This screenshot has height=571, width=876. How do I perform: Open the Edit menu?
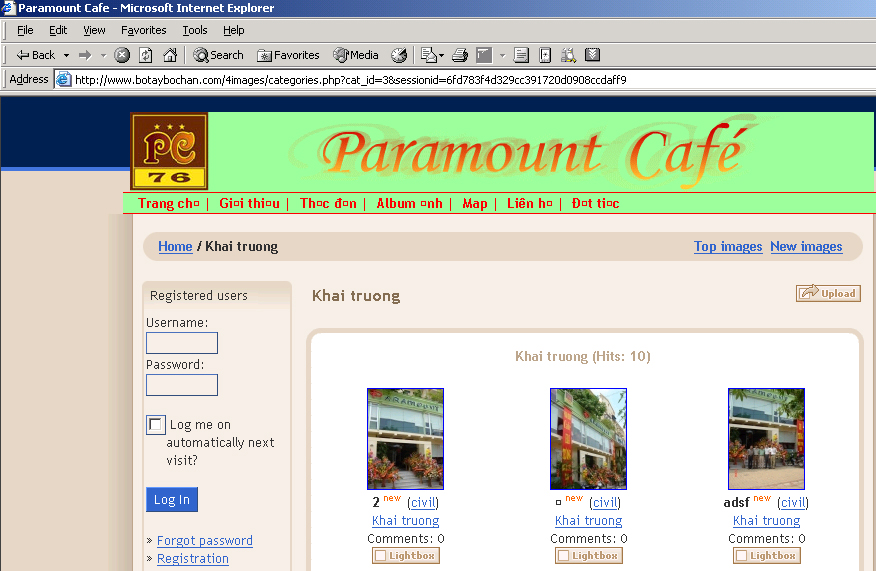coord(58,30)
